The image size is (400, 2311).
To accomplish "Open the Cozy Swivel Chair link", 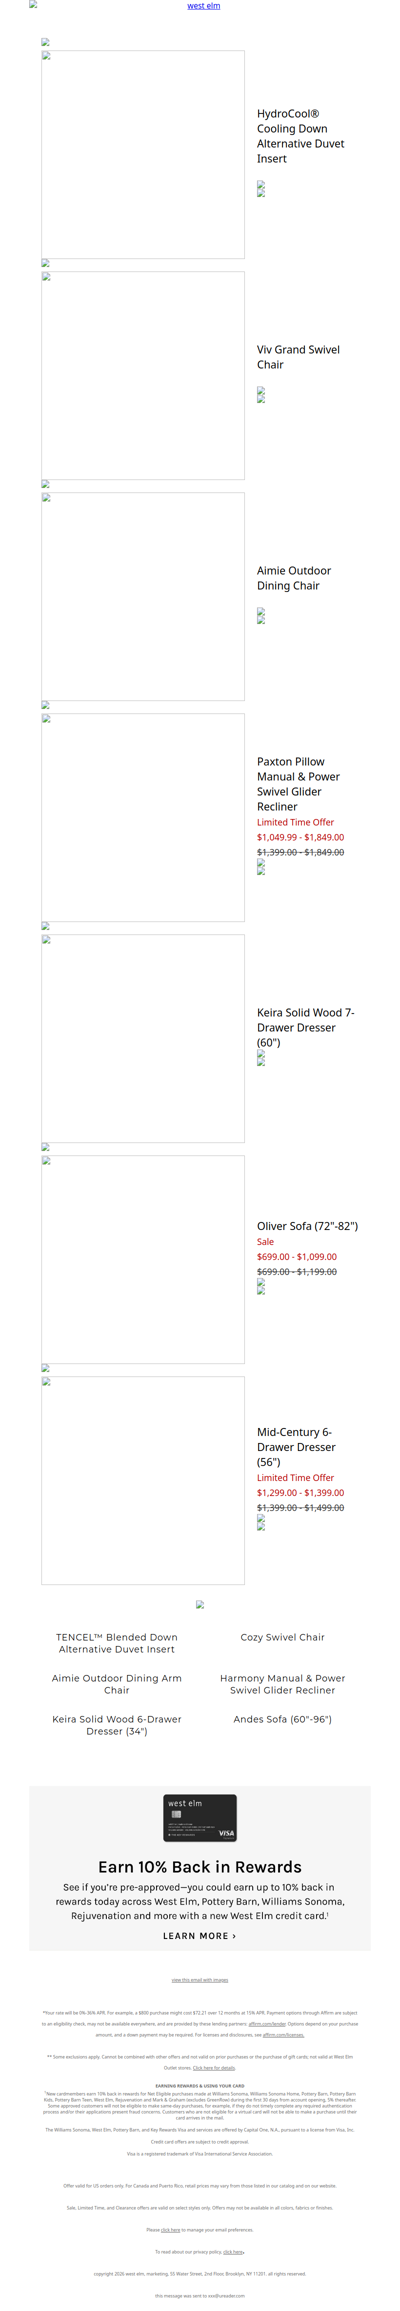I will tap(283, 1637).
